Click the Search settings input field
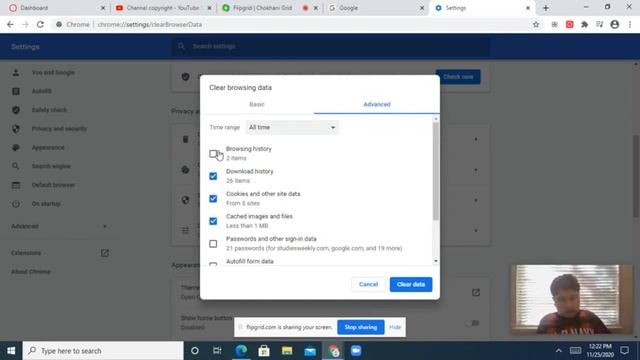640x360 pixels. (331, 47)
